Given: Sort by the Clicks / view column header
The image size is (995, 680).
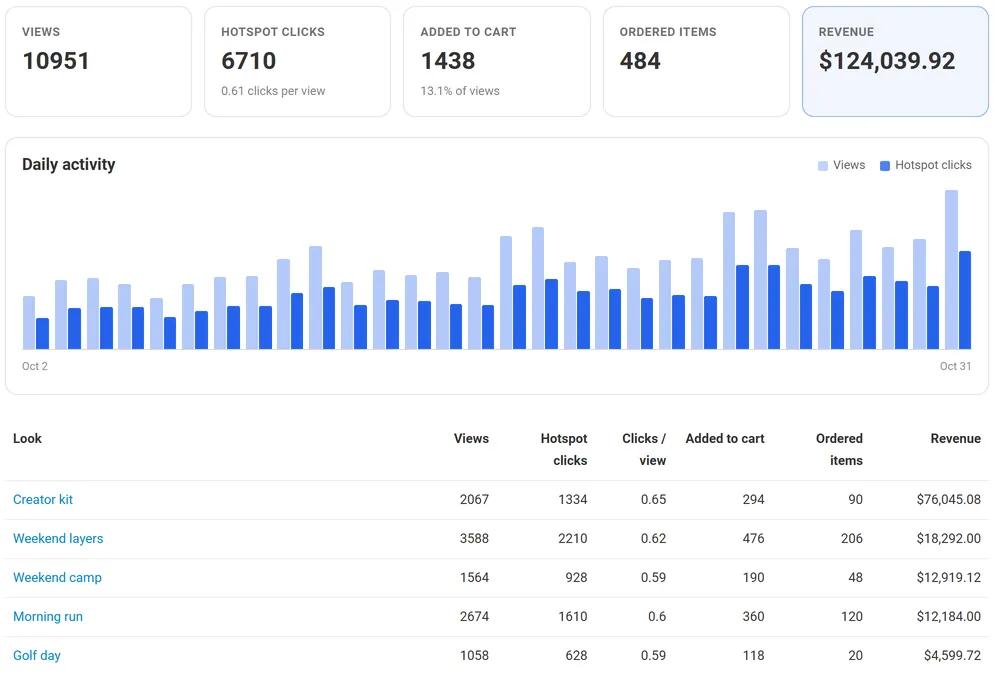Looking at the screenshot, I should [643, 449].
